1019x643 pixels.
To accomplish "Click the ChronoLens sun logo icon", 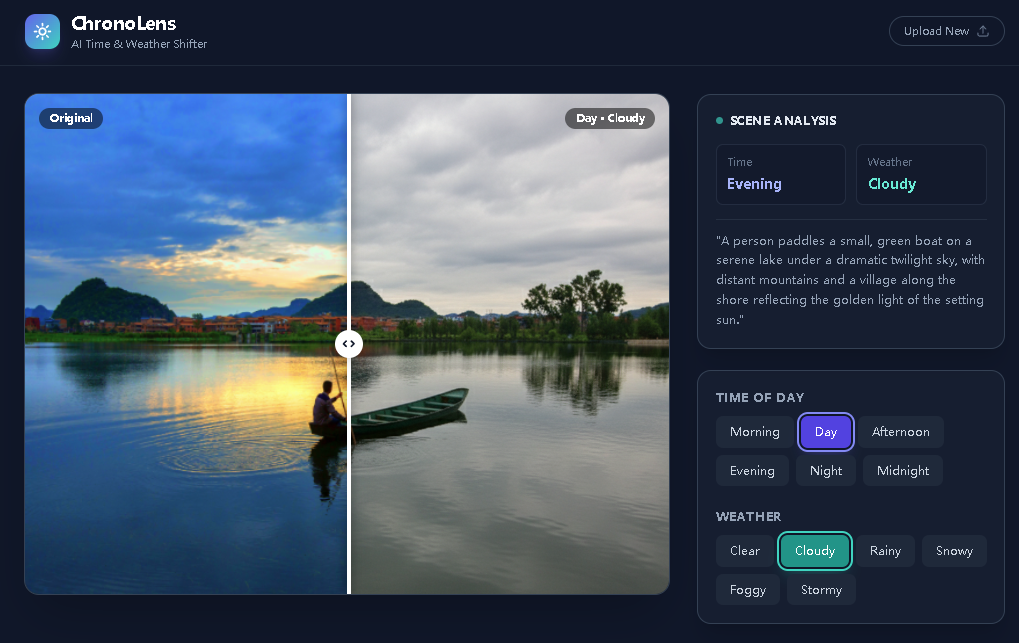I will pyautogui.click(x=42, y=31).
